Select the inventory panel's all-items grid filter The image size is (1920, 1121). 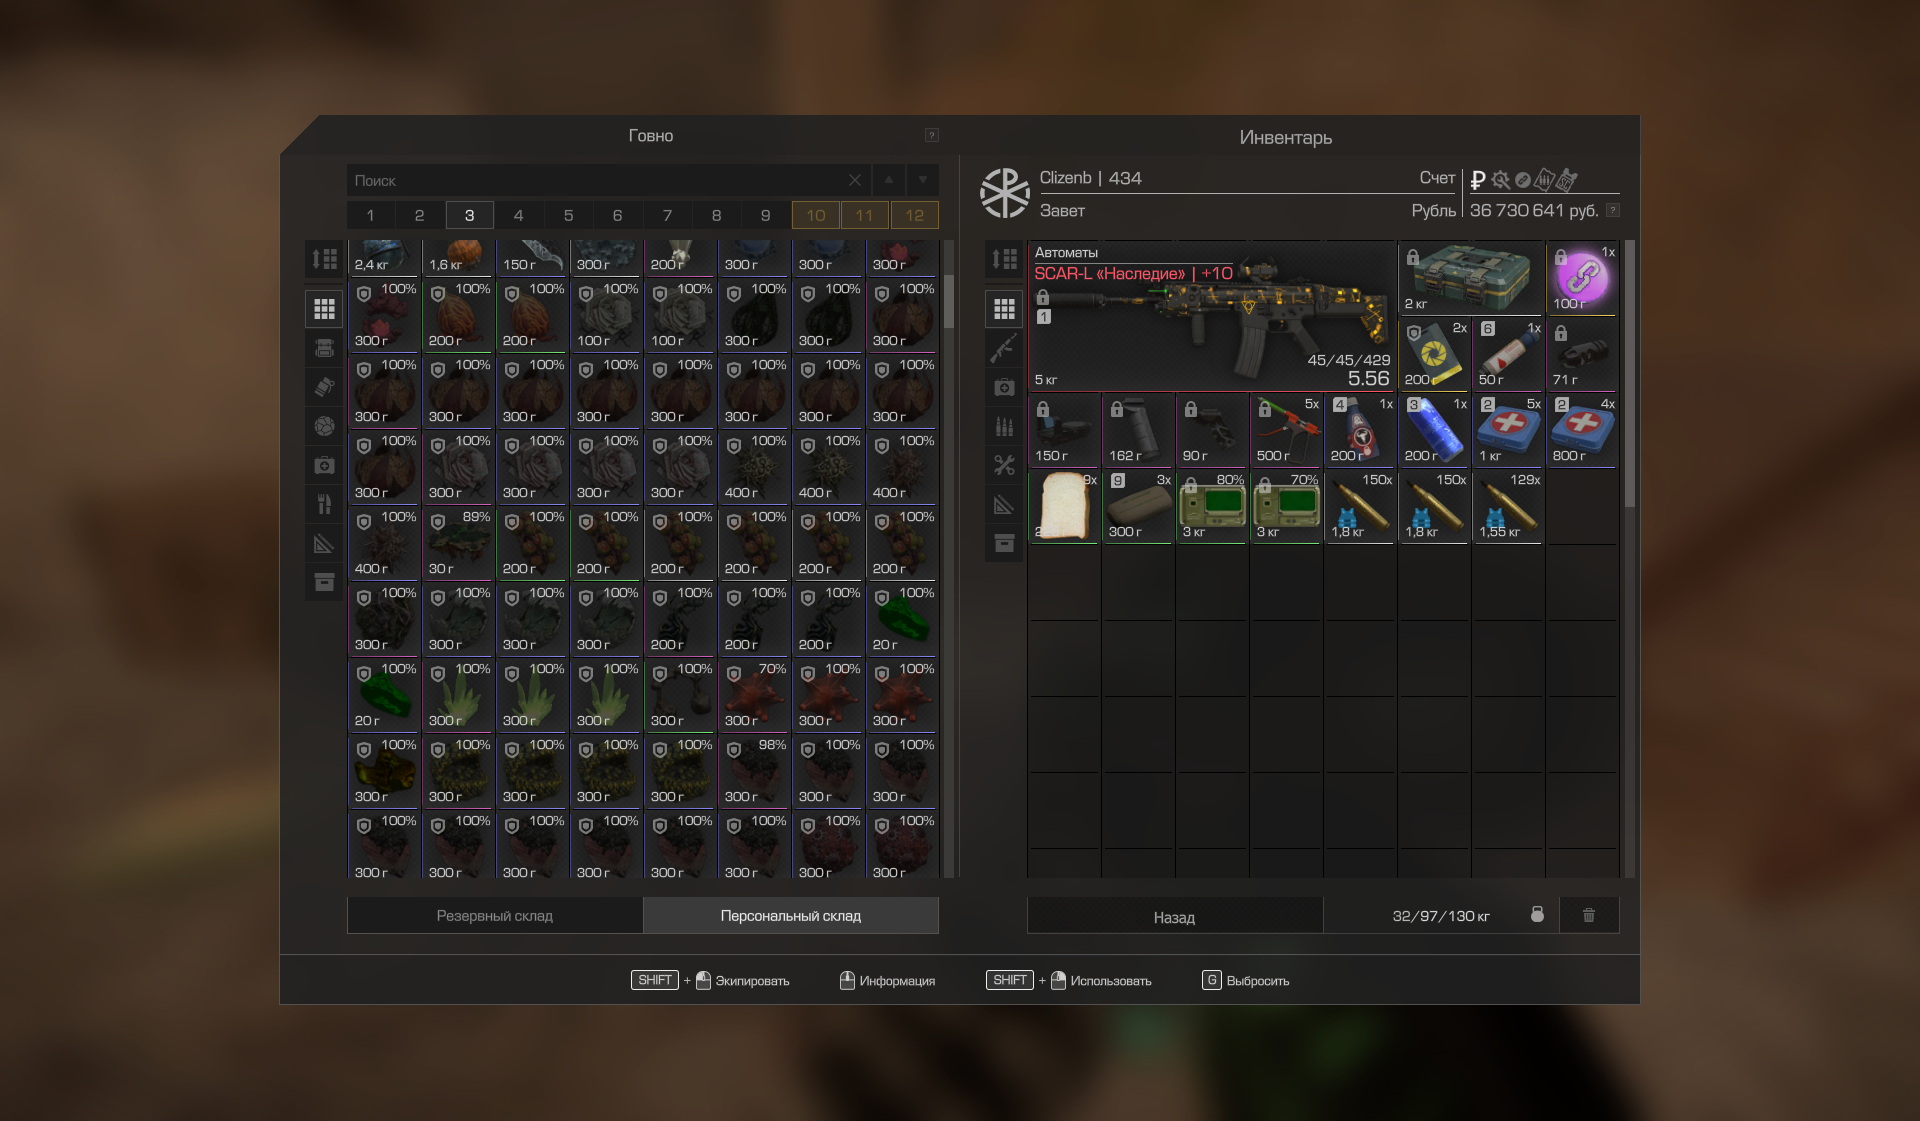1004,309
